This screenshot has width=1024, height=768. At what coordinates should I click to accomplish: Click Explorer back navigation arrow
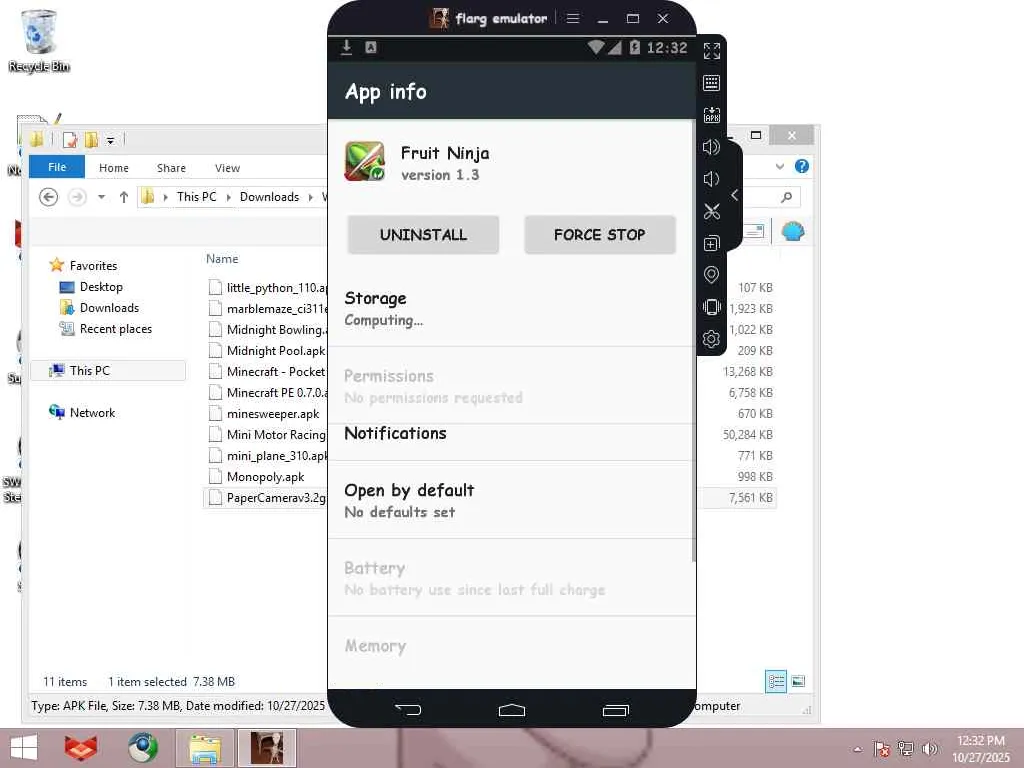[x=48, y=197]
